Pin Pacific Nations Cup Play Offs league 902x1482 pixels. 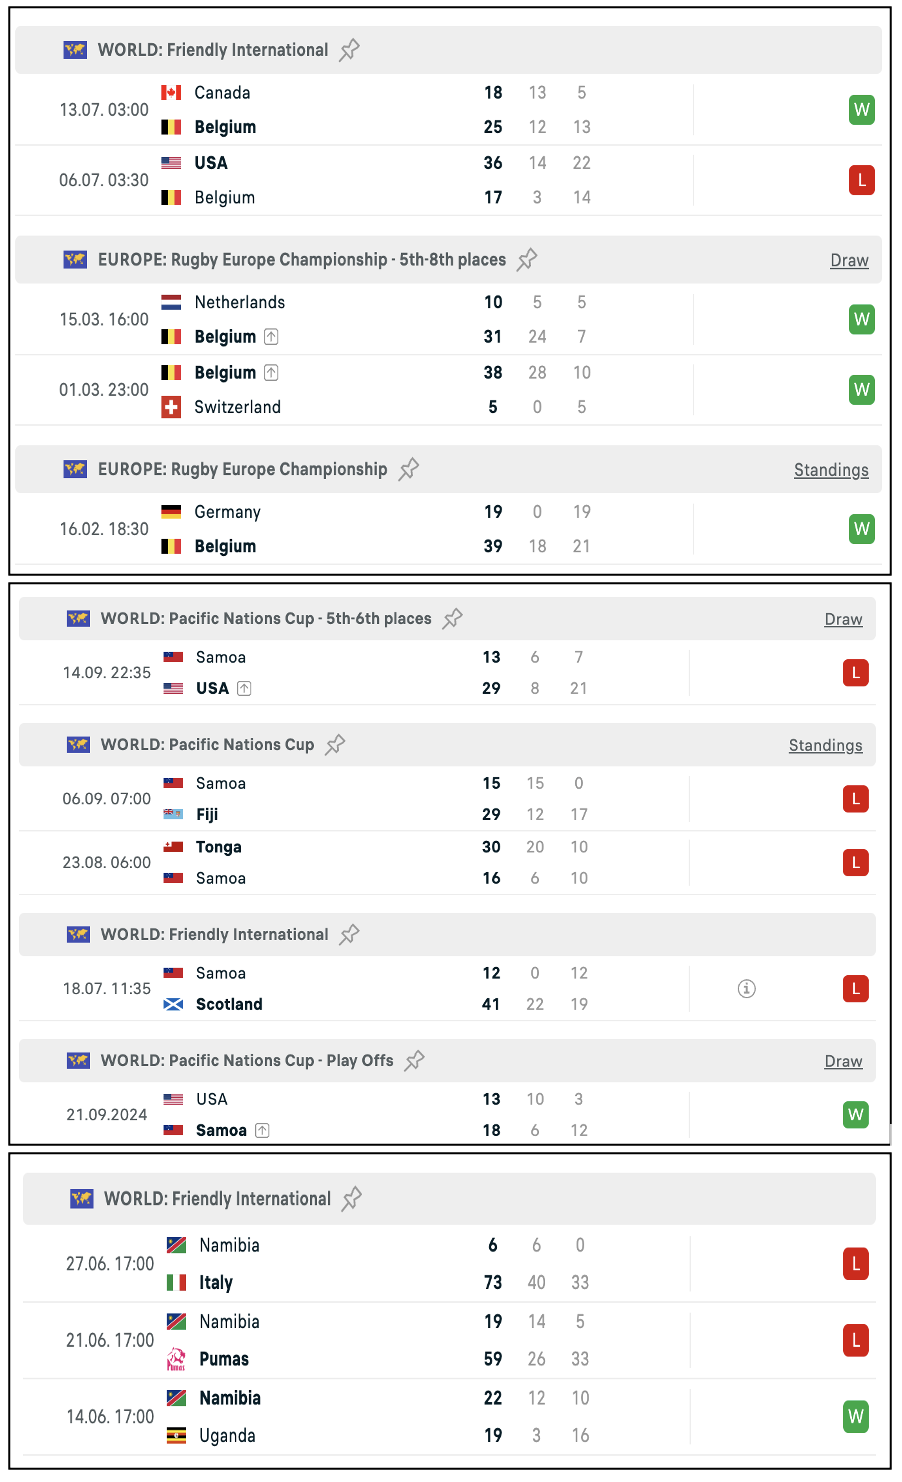pos(415,1061)
